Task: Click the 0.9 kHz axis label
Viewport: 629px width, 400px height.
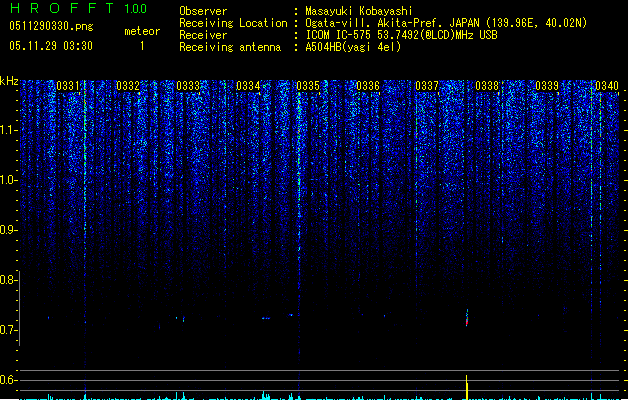Action: pyautogui.click(x=8, y=230)
